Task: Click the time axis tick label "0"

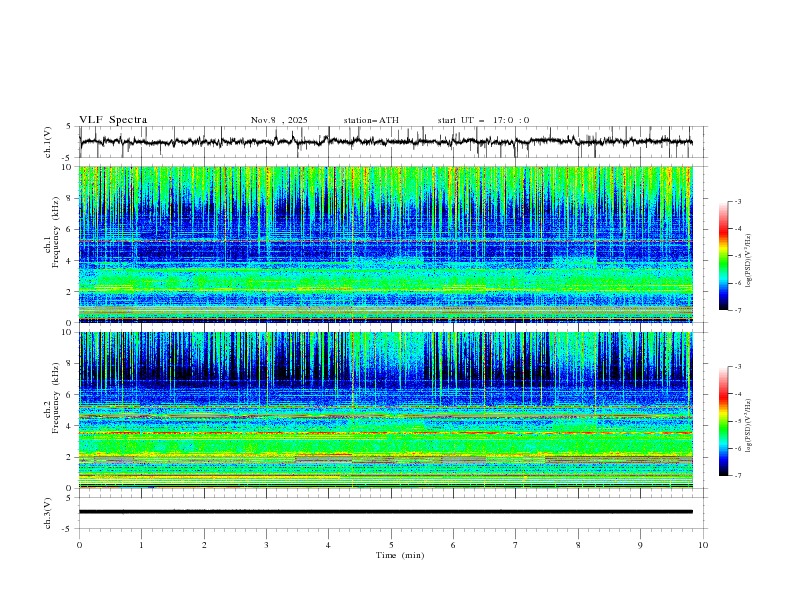Action: [79, 545]
